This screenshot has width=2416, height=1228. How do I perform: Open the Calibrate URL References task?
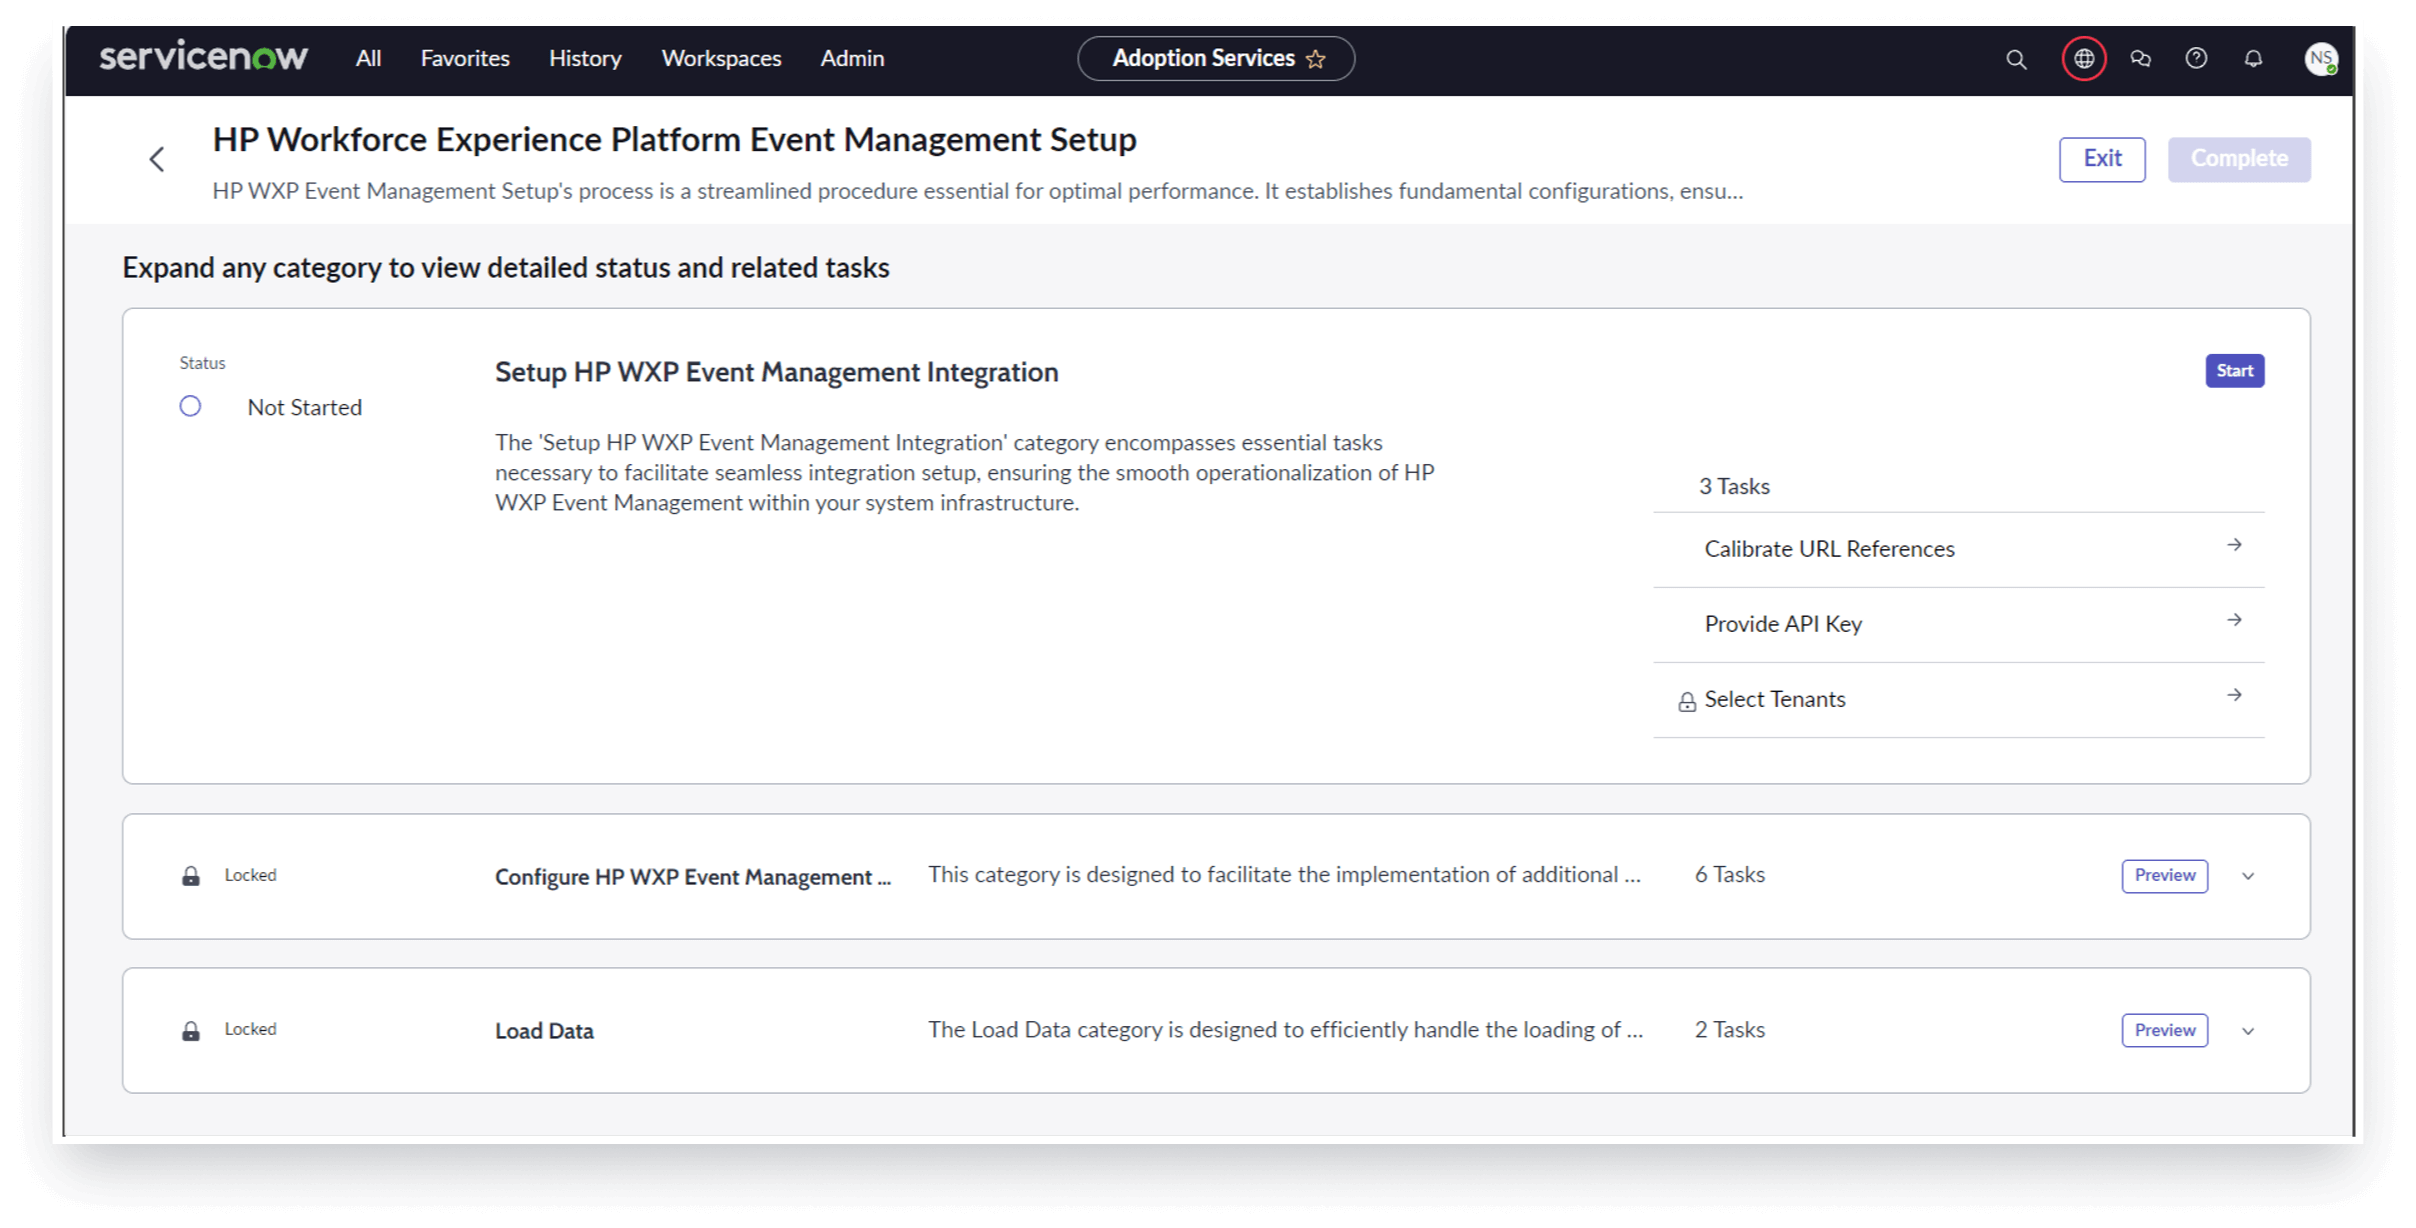click(1958, 549)
